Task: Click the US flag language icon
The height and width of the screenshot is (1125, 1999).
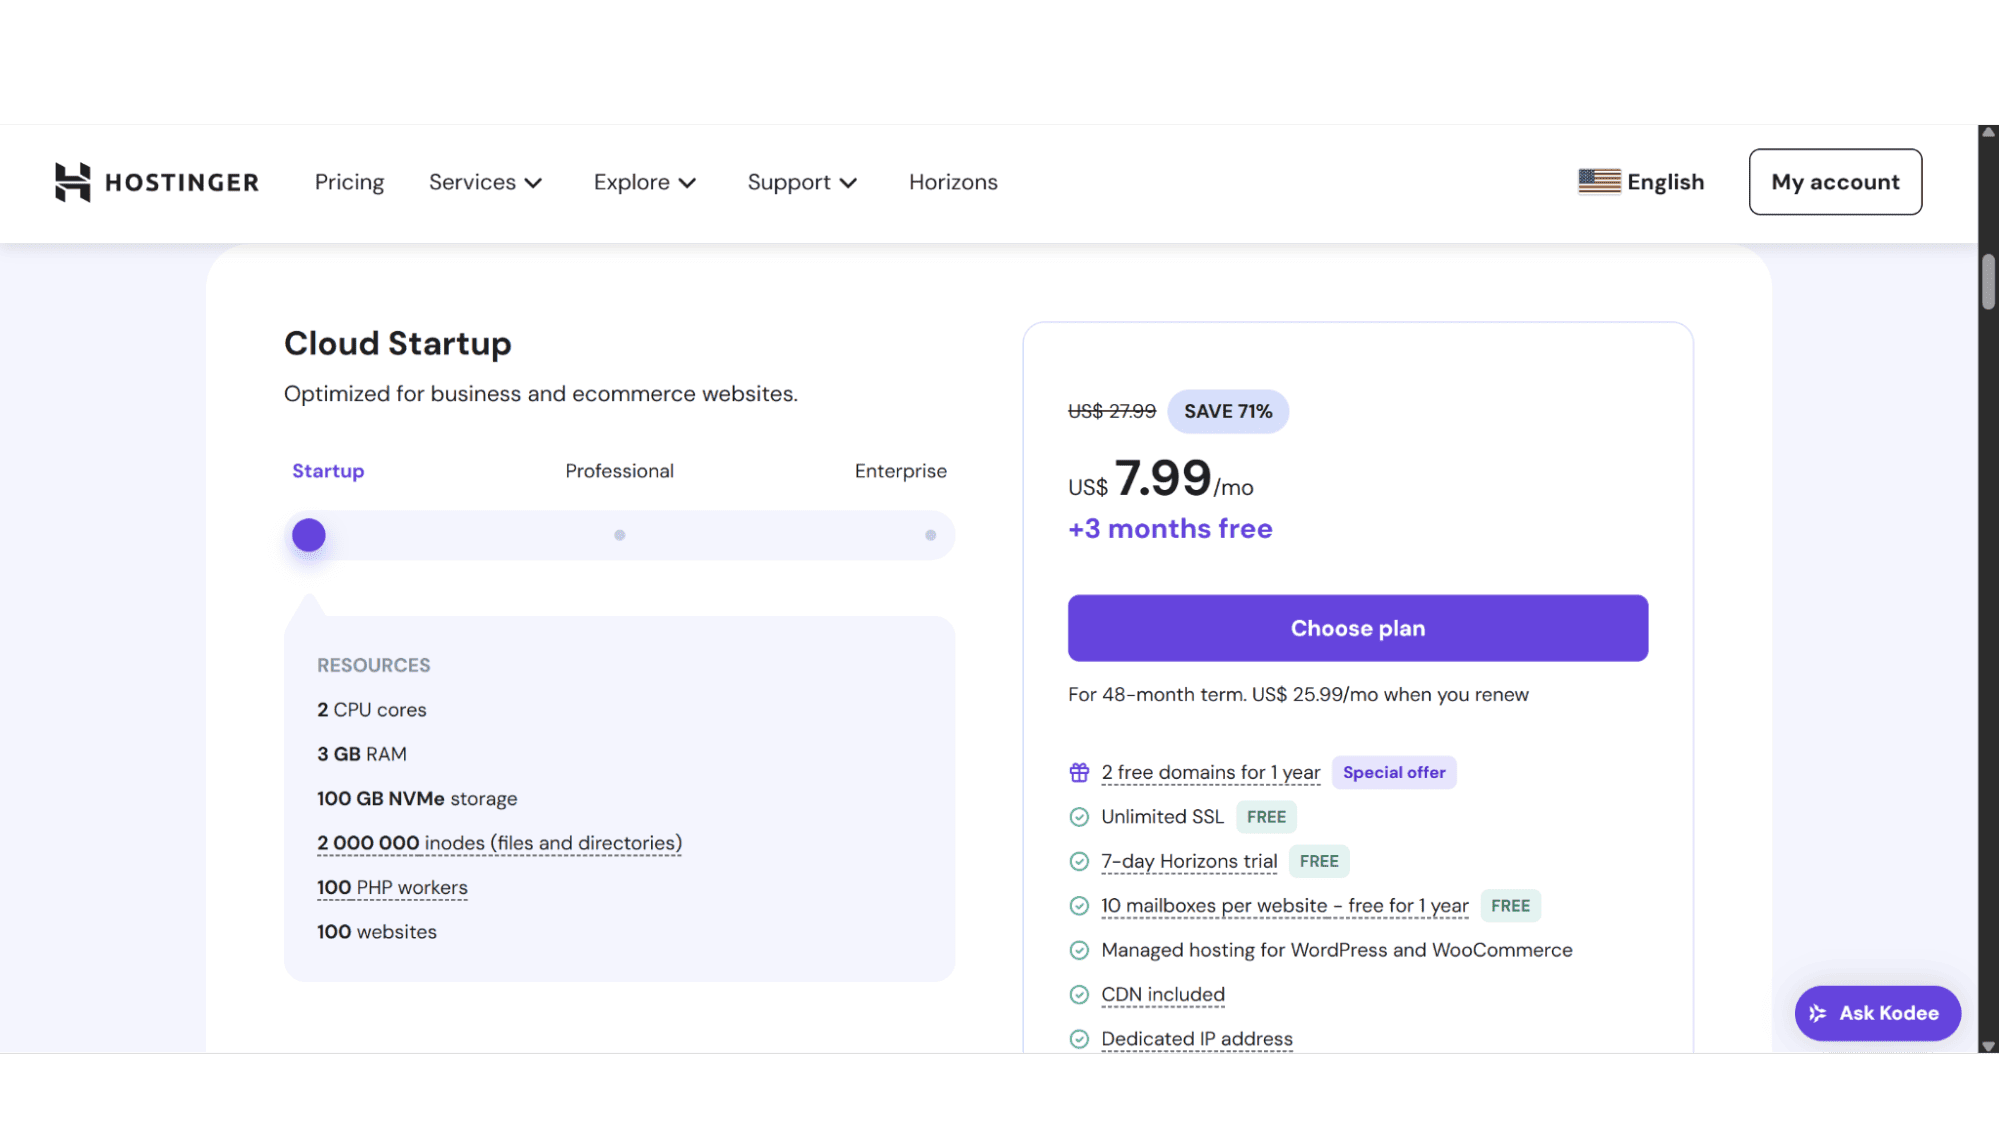Action: click(1599, 181)
